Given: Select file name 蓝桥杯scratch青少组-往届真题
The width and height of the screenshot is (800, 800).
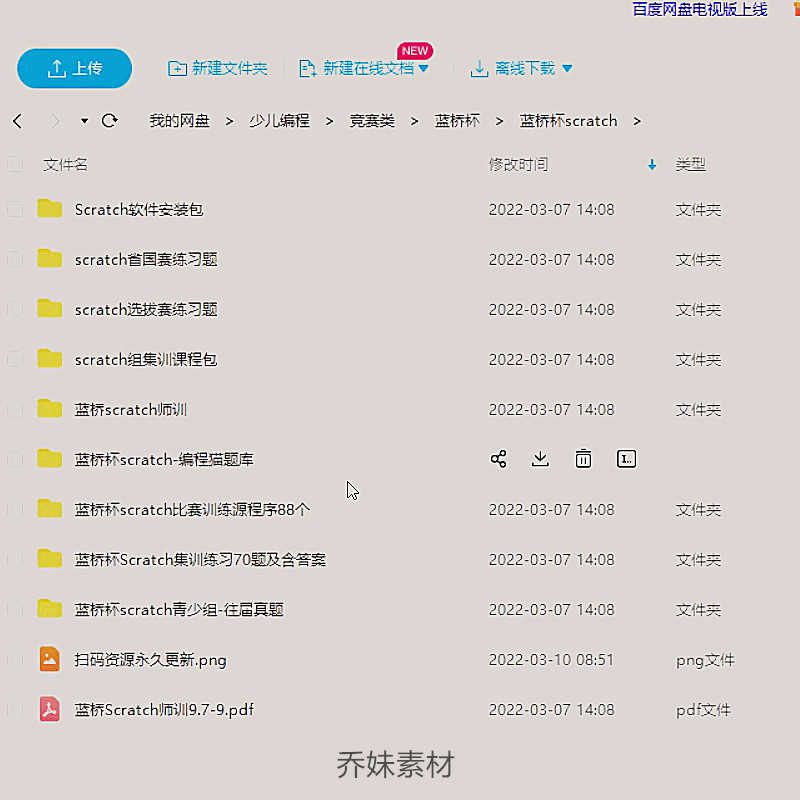Looking at the screenshot, I should coord(179,610).
